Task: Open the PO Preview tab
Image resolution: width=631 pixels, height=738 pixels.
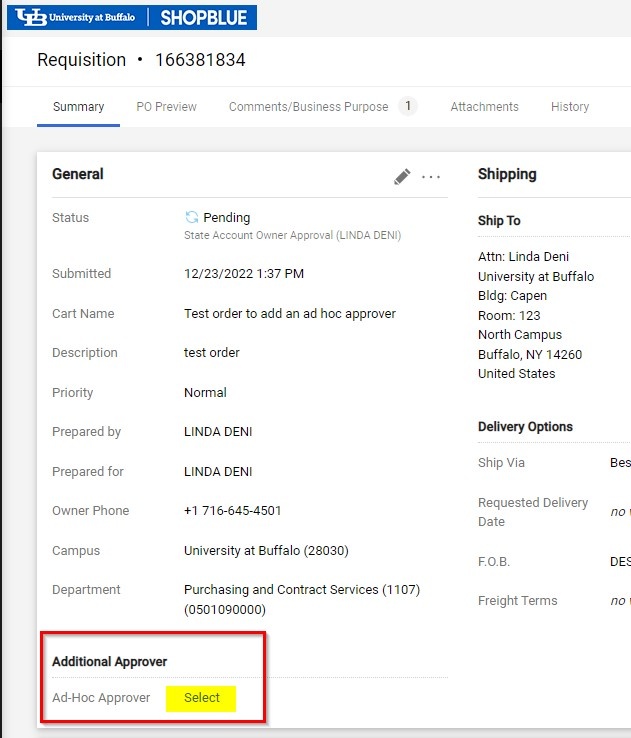Action: pyautogui.click(x=166, y=107)
